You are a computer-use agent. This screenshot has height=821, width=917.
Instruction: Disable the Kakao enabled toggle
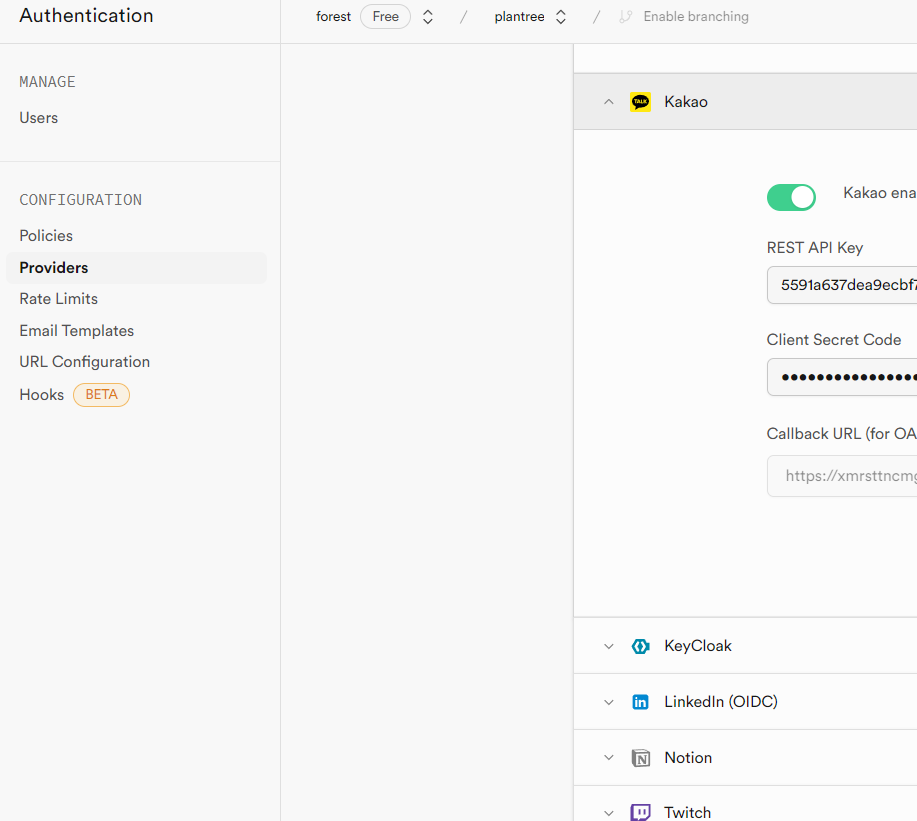point(791,198)
